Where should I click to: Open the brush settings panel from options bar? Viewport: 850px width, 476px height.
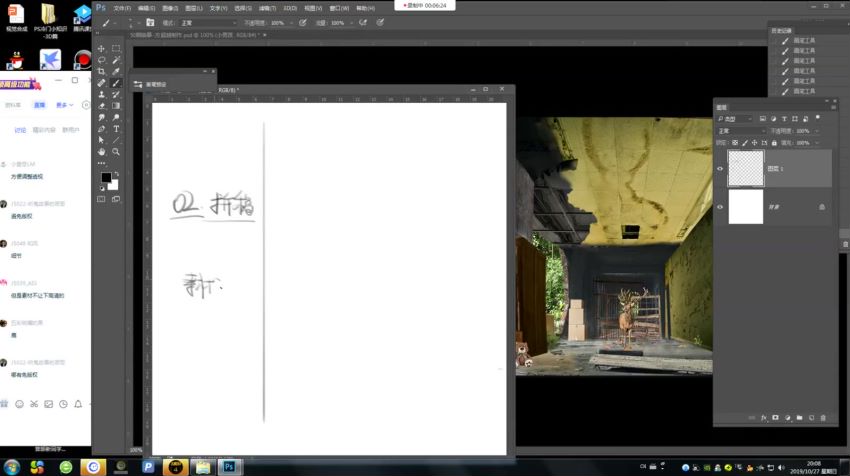[x=150, y=23]
